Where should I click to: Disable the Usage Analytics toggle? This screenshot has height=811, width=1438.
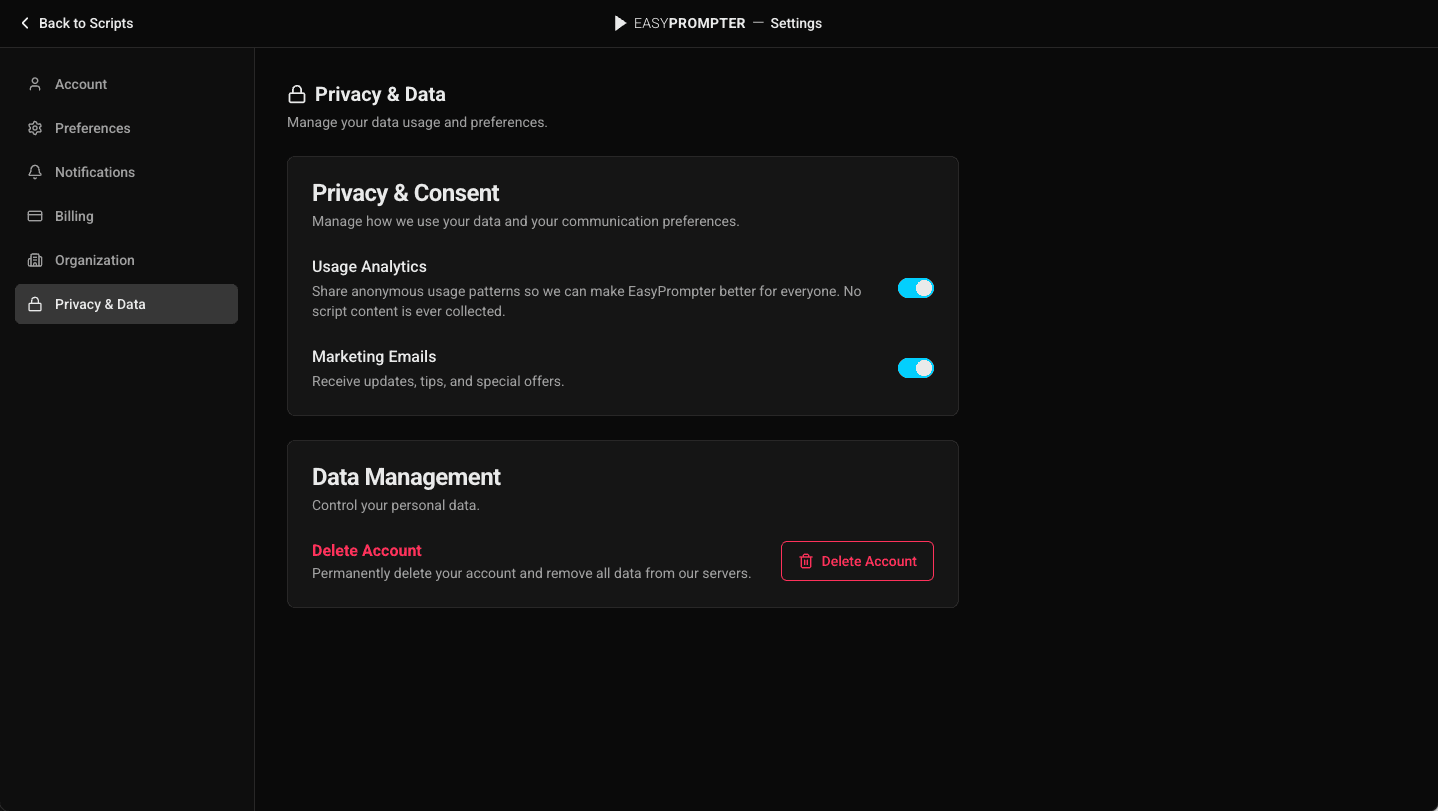(915, 288)
